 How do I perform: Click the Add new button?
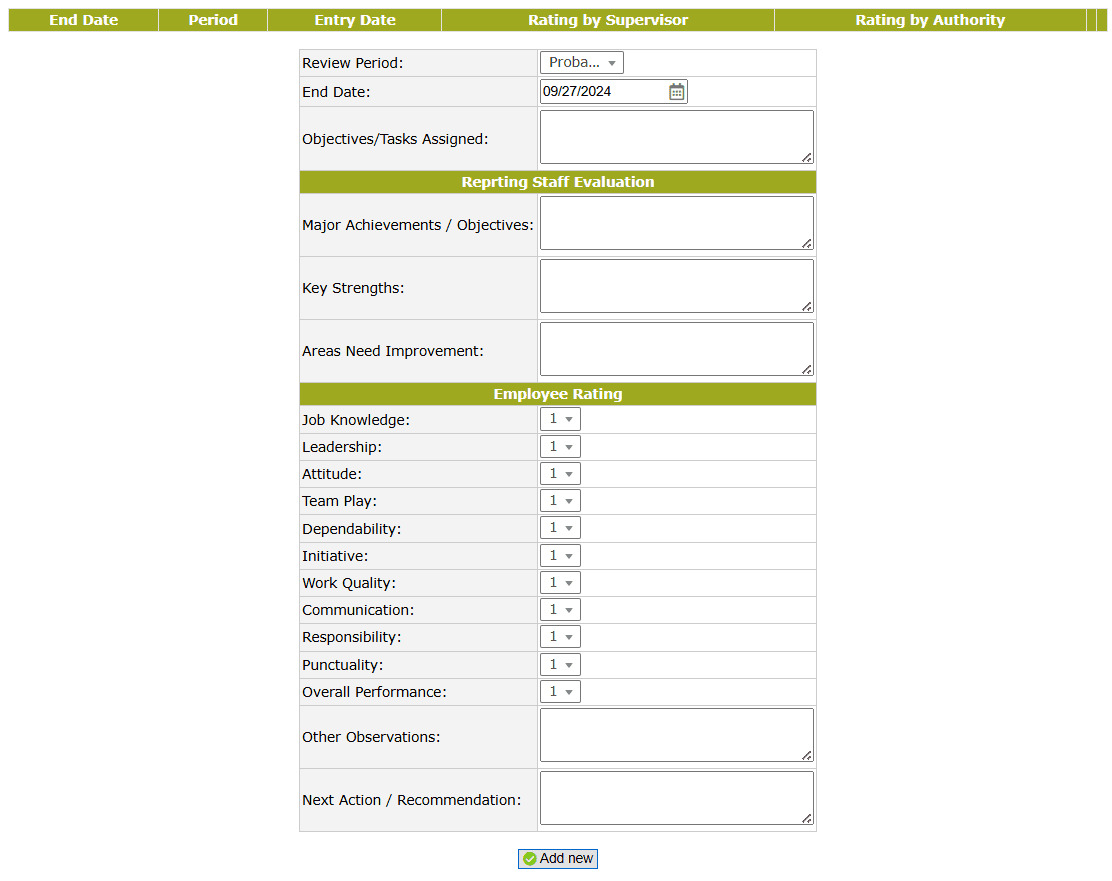point(558,858)
